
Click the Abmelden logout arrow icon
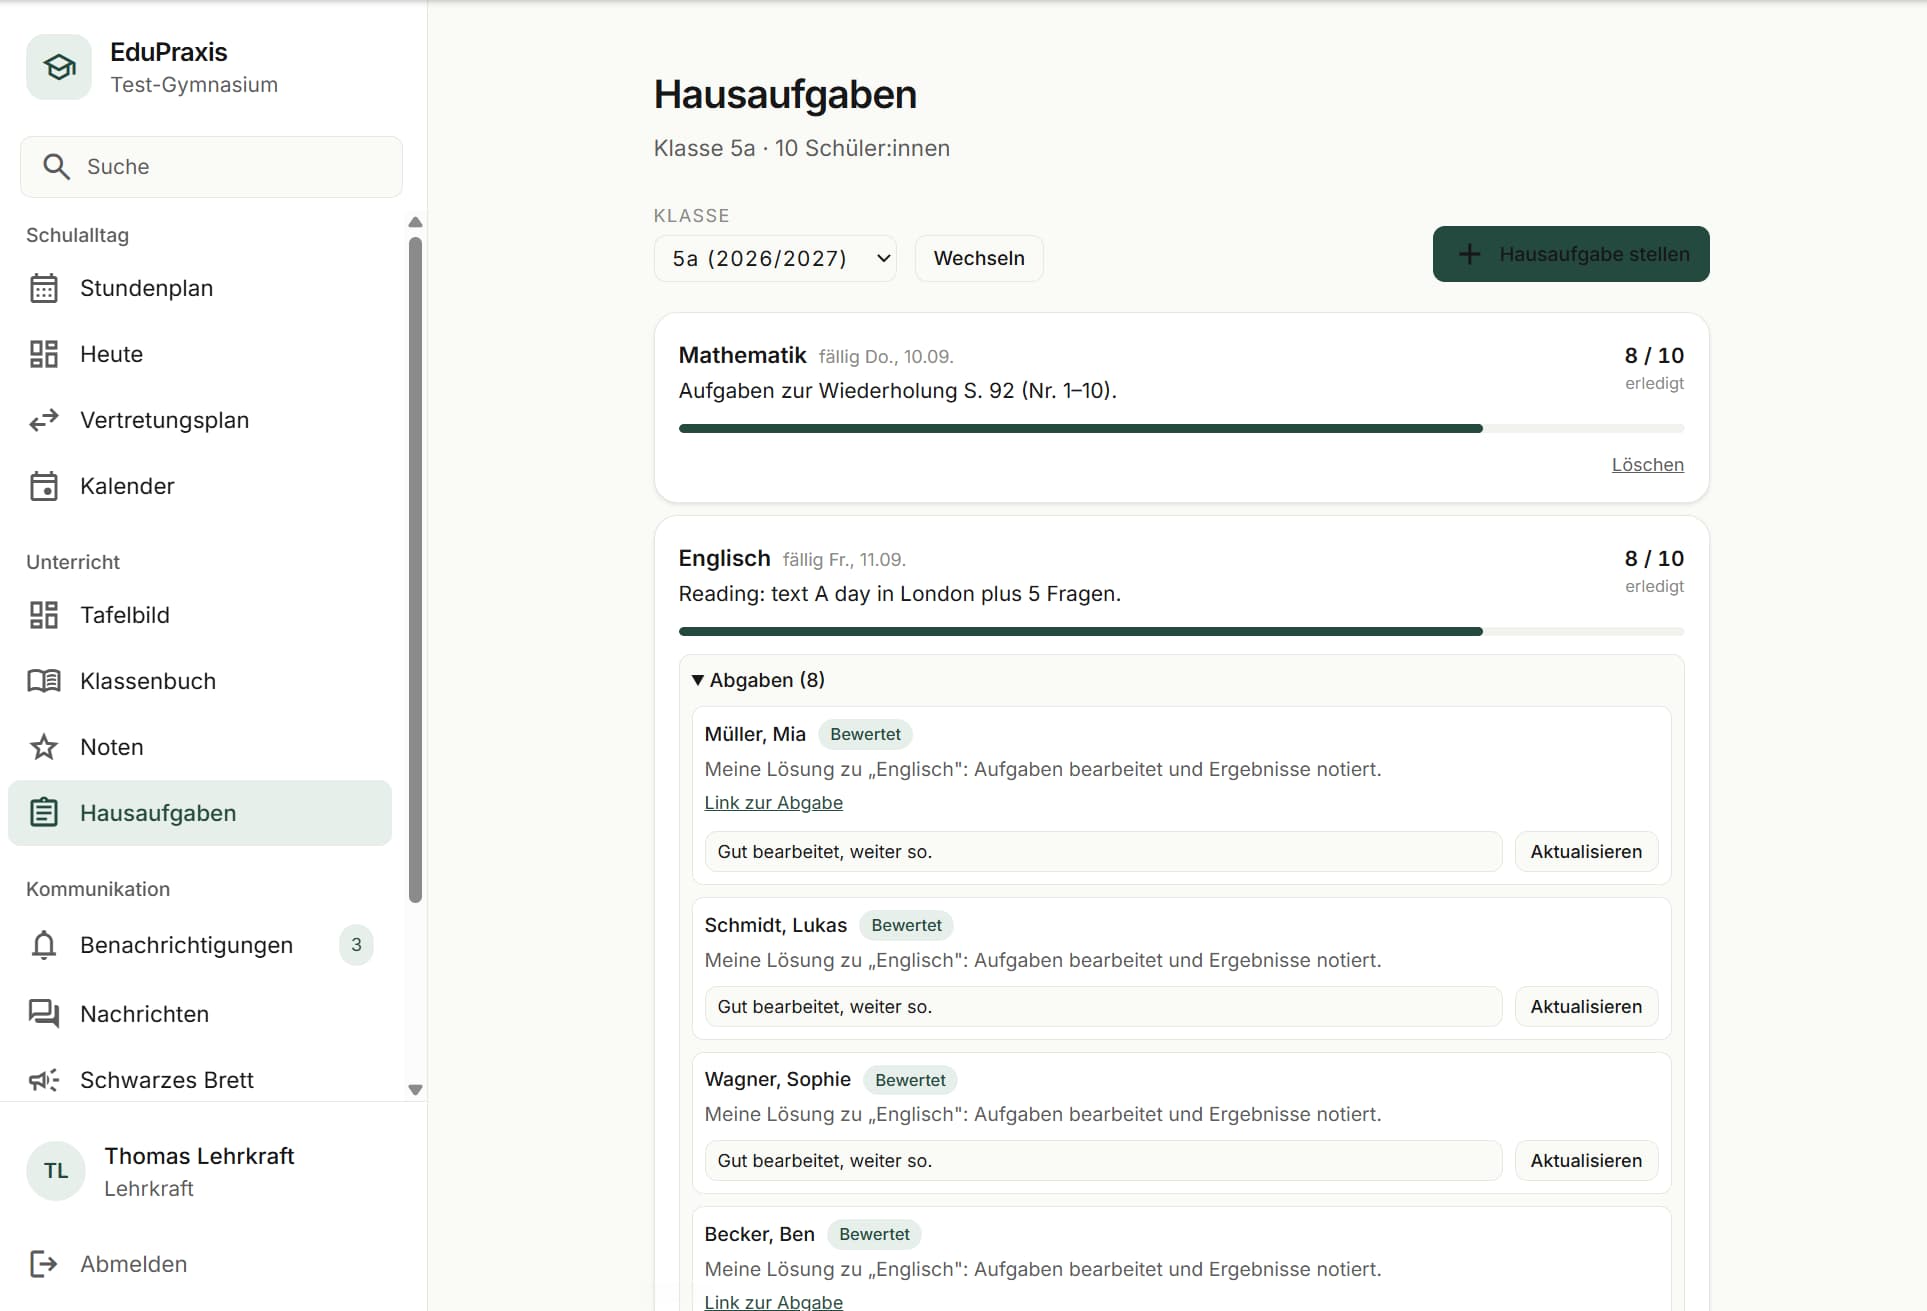tap(44, 1264)
